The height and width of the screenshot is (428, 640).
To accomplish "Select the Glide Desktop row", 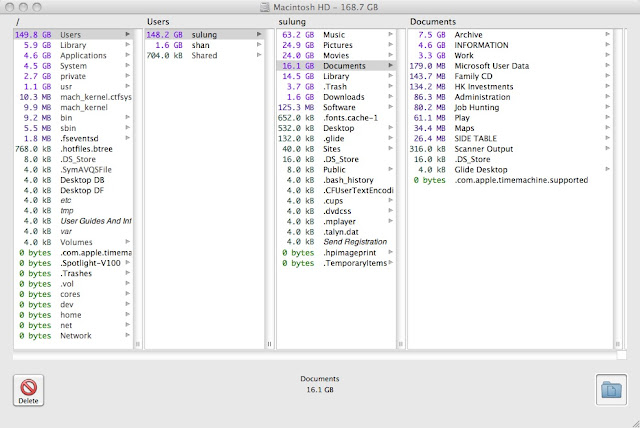I will 510,169.
